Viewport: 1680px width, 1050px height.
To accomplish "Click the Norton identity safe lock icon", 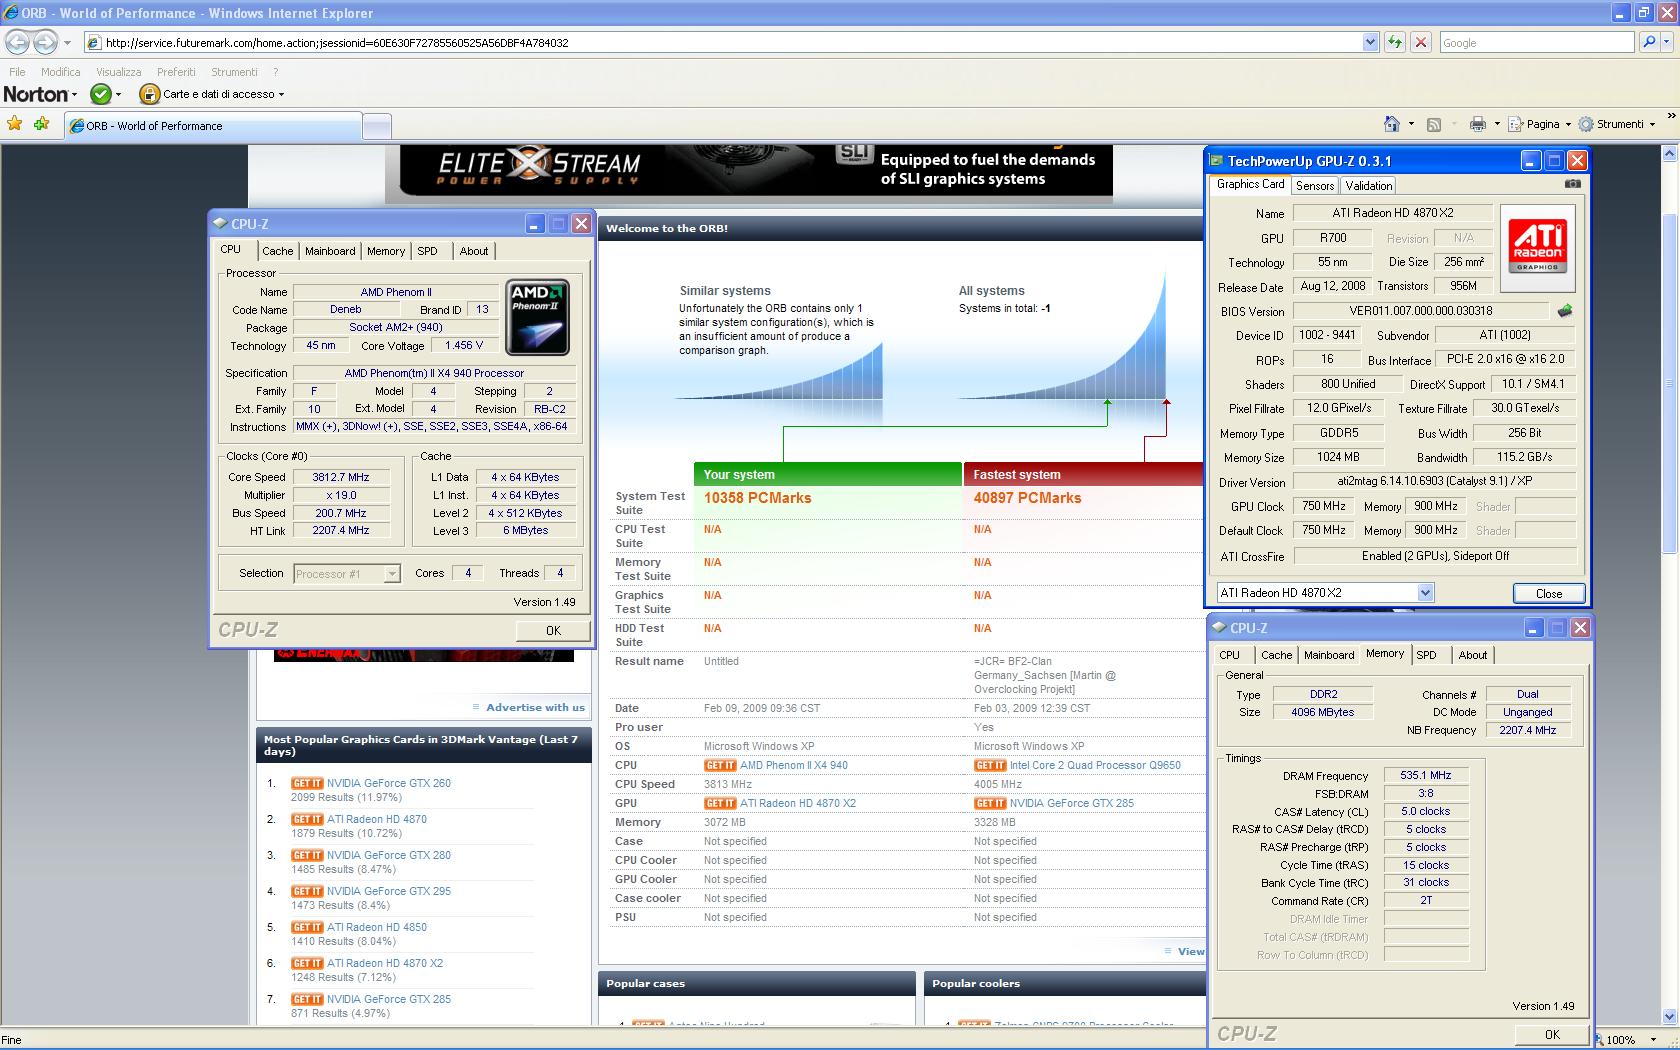I will [x=149, y=94].
